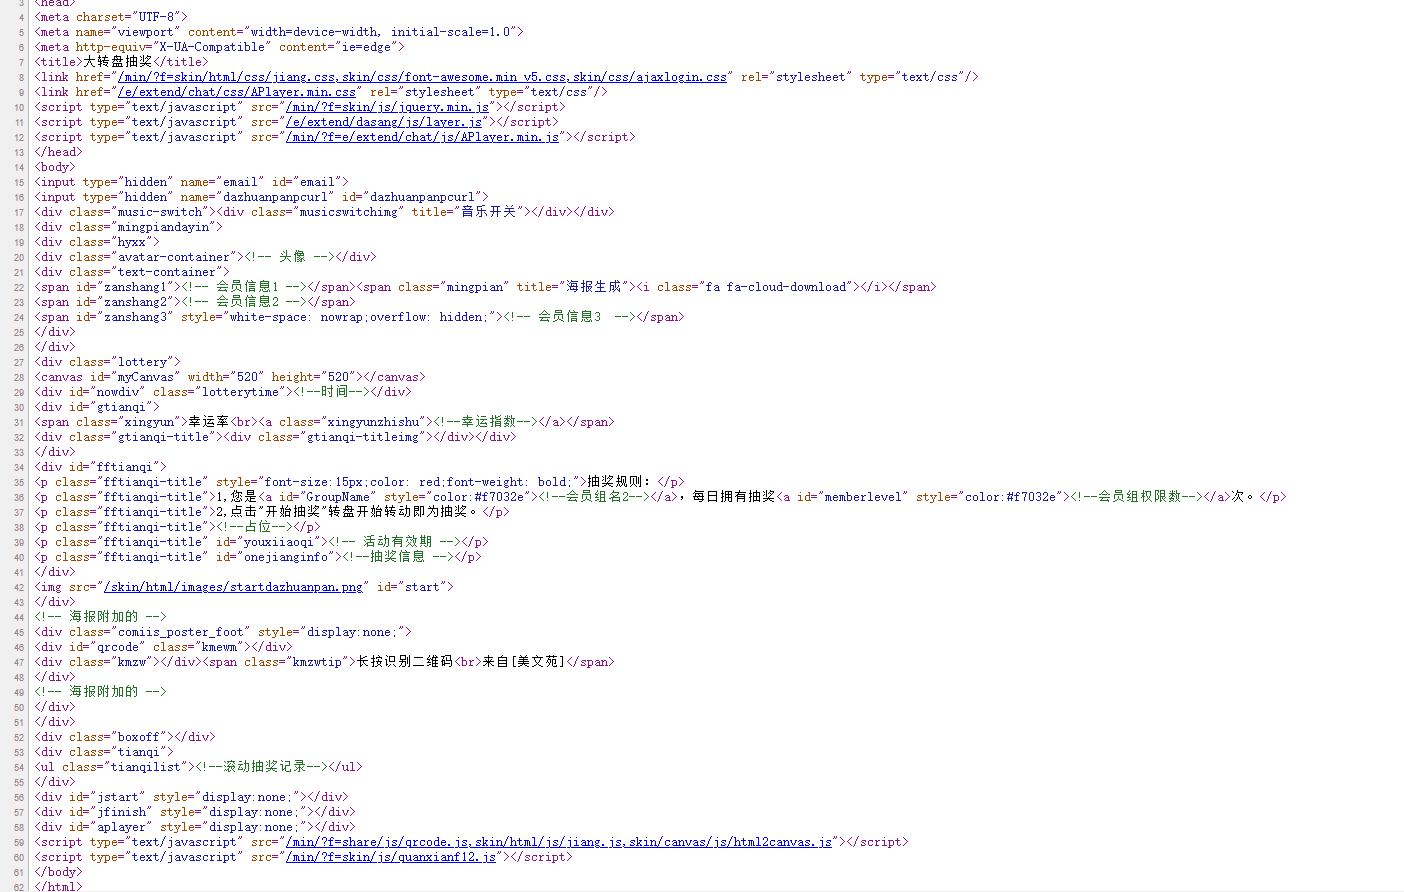Click the opening <body> tag line
The width and height of the screenshot is (1404, 892).
pyautogui.click(x=55, y=167)
